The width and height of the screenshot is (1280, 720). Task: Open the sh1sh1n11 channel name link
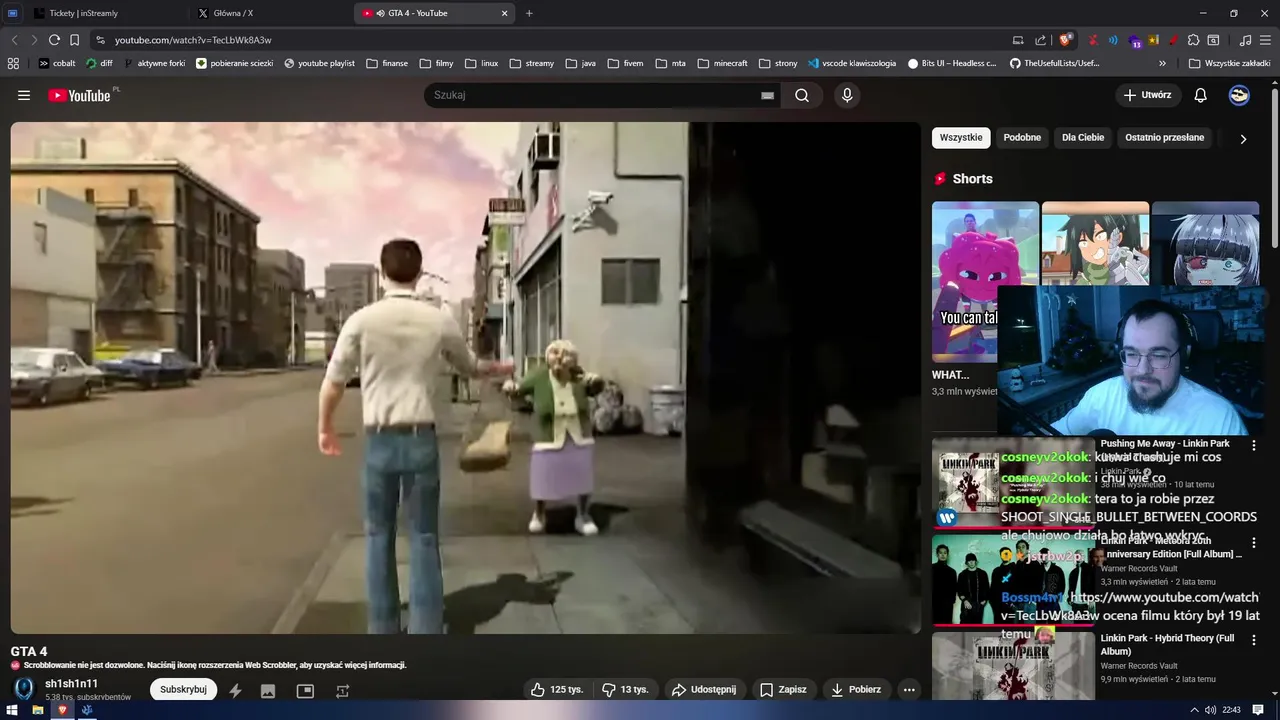[71, 684]
